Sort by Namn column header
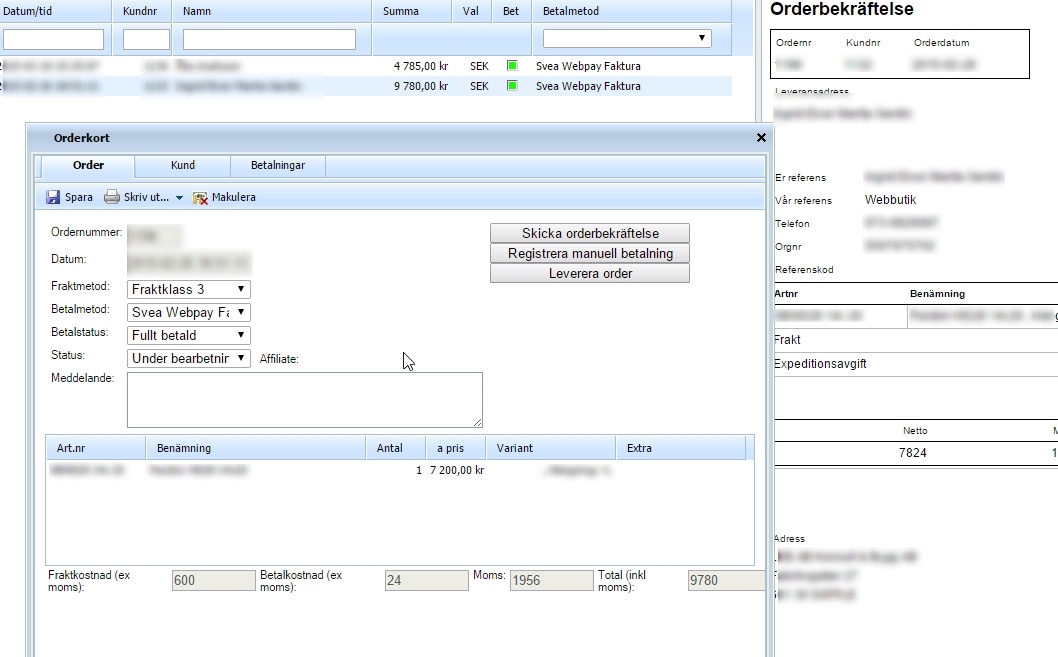Image resolution: width=1058 pixels, height=657 pixels. pos(272,11)
